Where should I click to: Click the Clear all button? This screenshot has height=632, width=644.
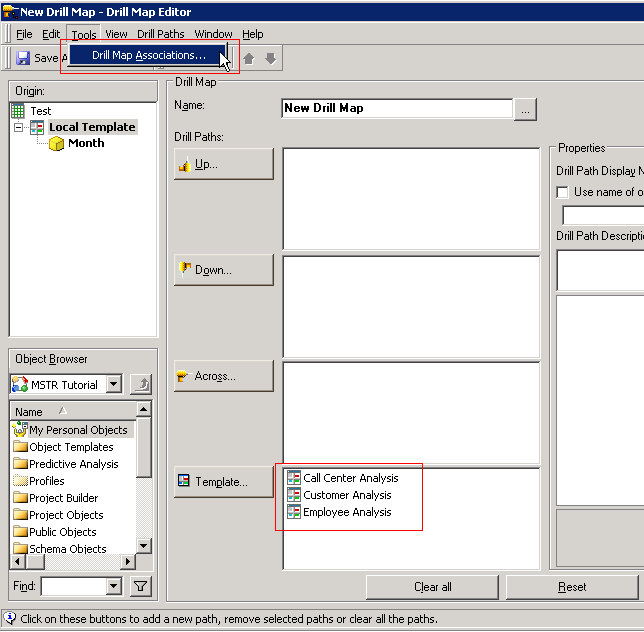click(432, 587)
